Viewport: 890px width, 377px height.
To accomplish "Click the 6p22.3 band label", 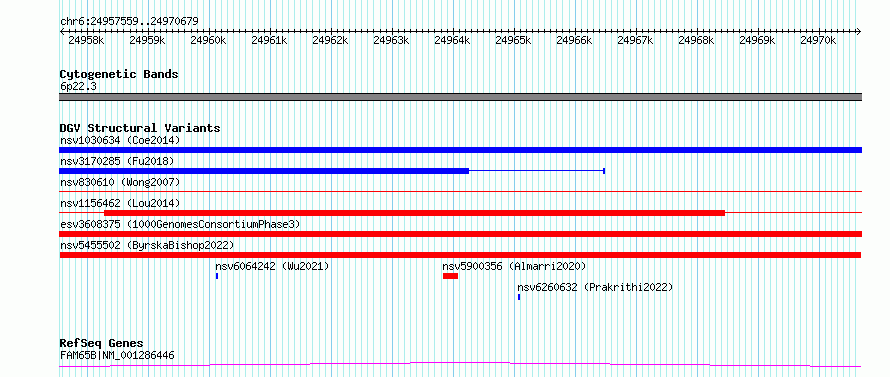I will pos(78,86).
